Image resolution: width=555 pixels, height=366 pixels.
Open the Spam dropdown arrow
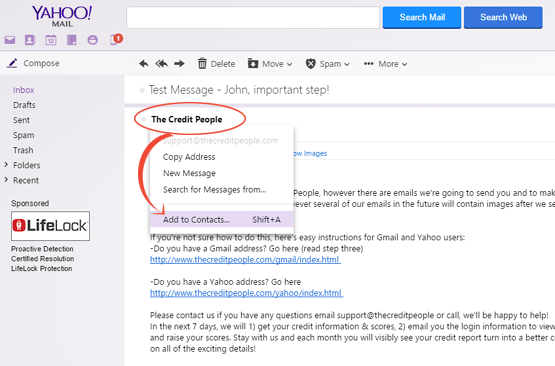[347, 64]
